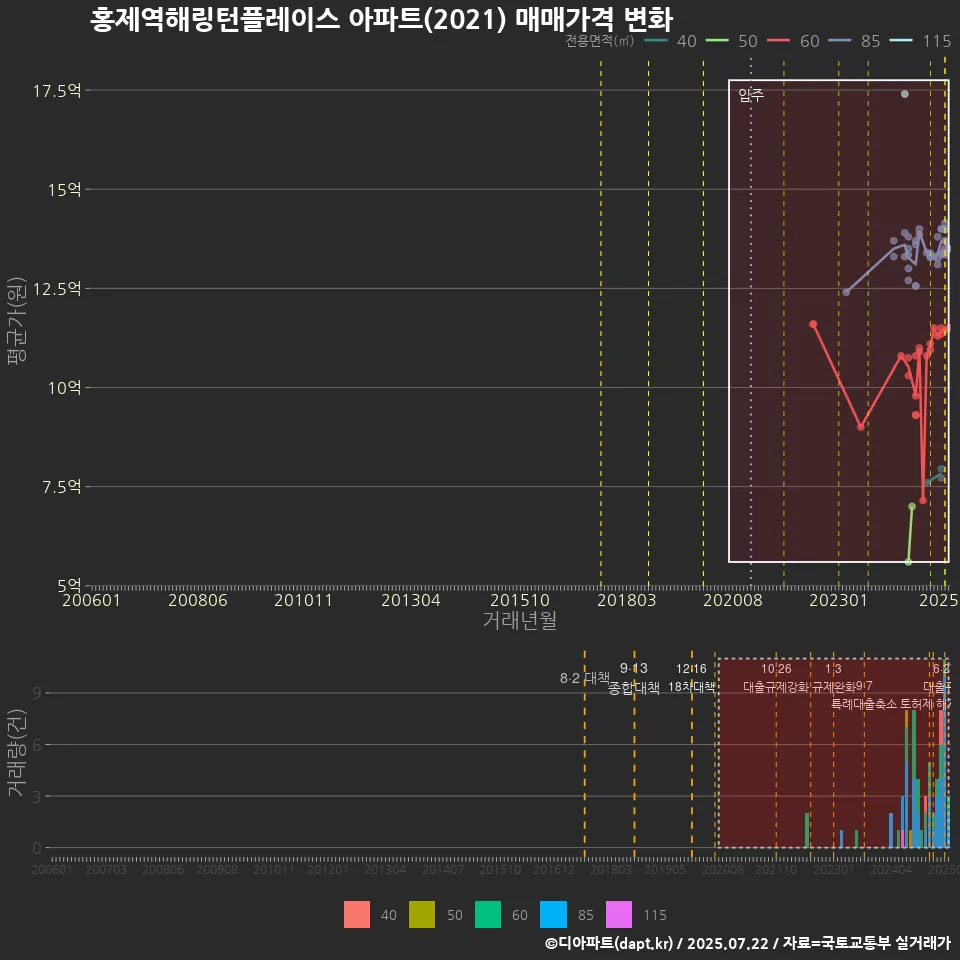The width and height of the screenshot is (960, 960).
Task: Select the light green 50 line key in top legend
Action: click(718, 41)
